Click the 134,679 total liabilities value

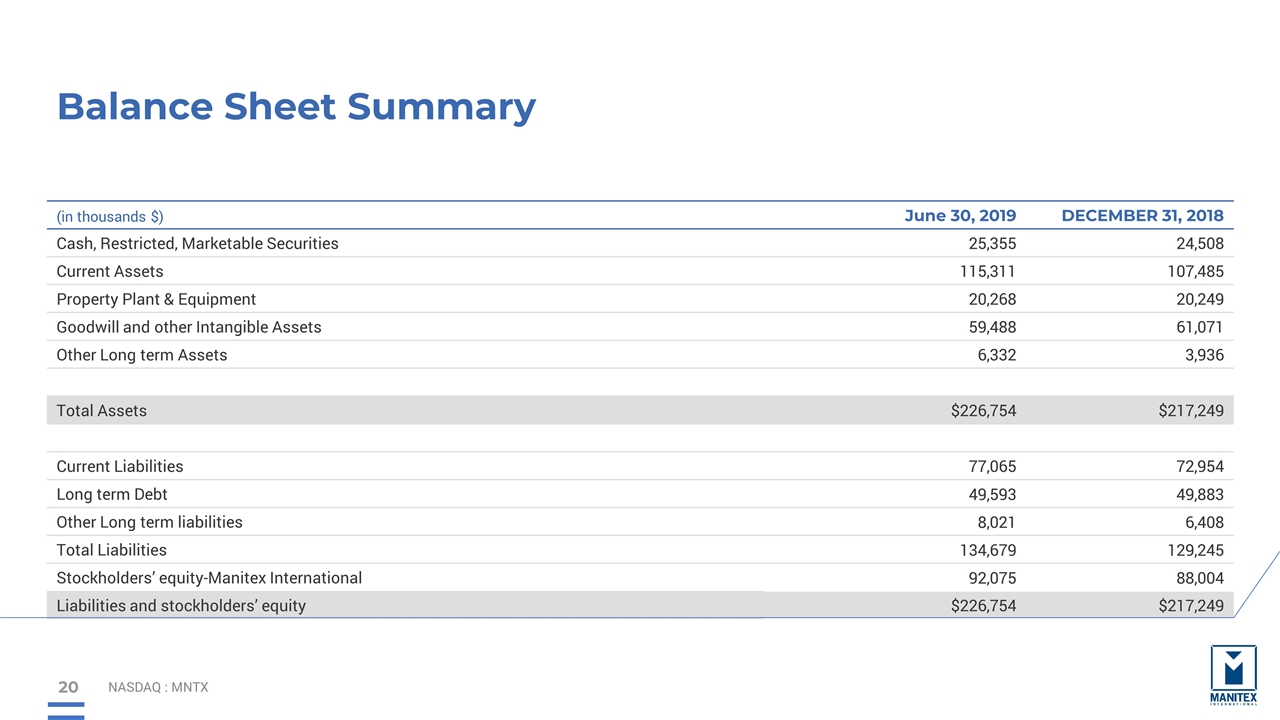988,550
